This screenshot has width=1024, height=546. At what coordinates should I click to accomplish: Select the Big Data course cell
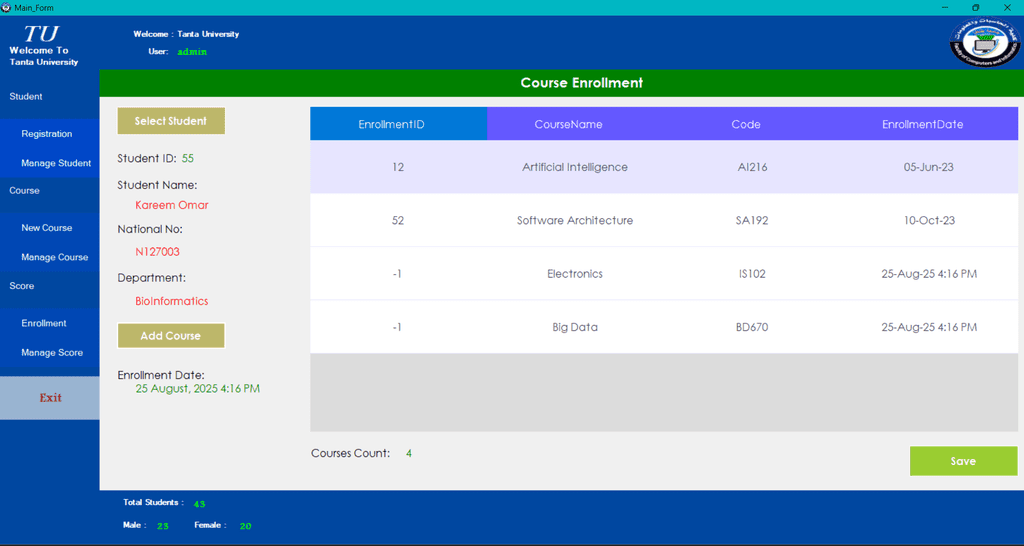click(575, 327)
